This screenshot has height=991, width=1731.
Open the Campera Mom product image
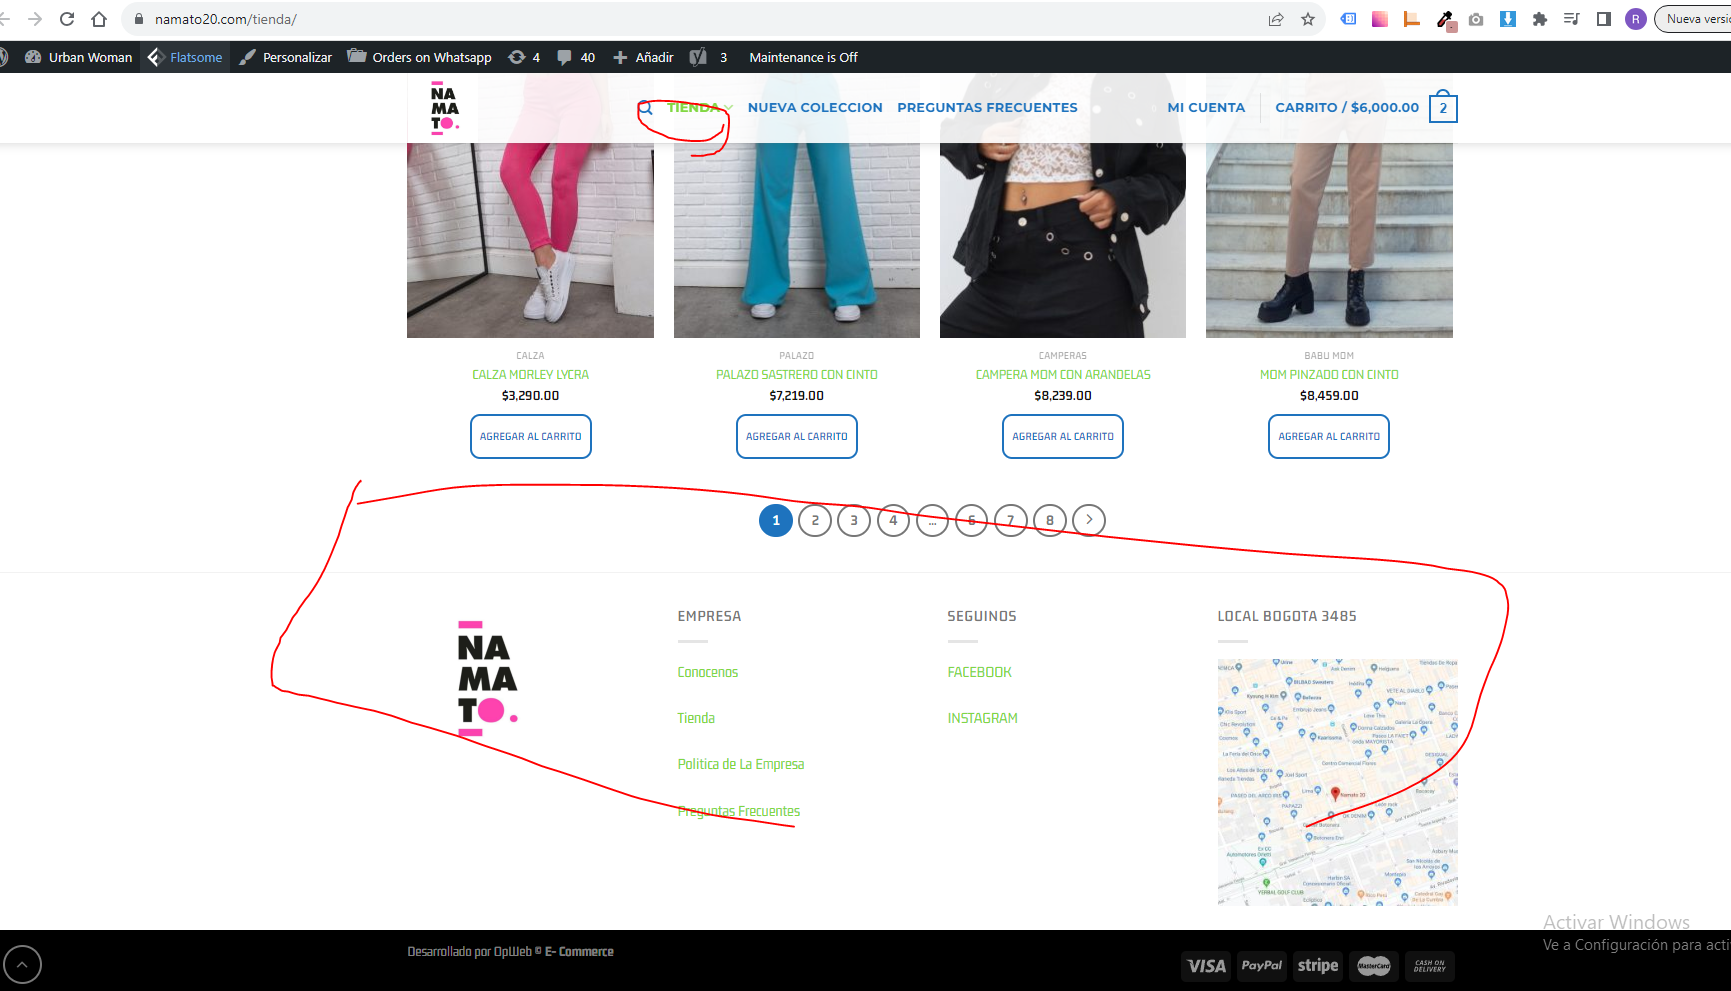click(x=1063, y=240)
